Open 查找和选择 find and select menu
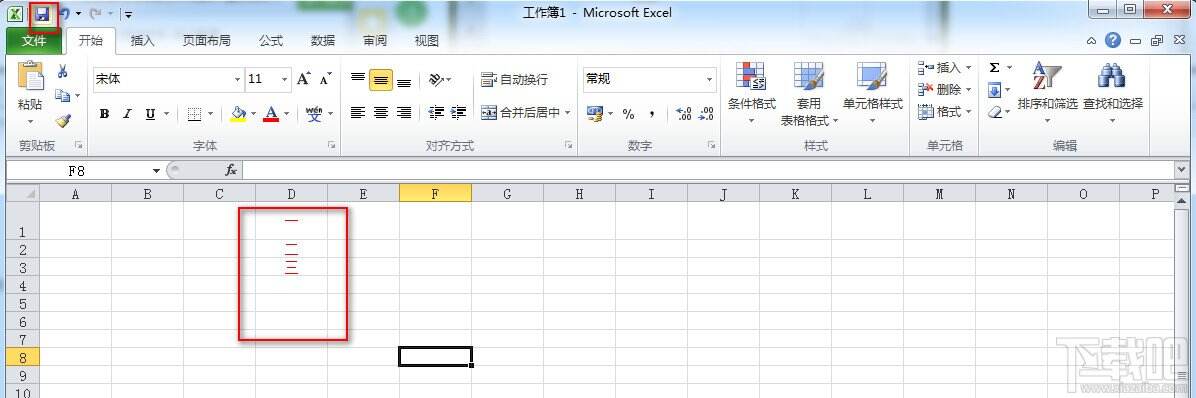Viewport: 1196px width, 398px height. [x=1113, y=93]
